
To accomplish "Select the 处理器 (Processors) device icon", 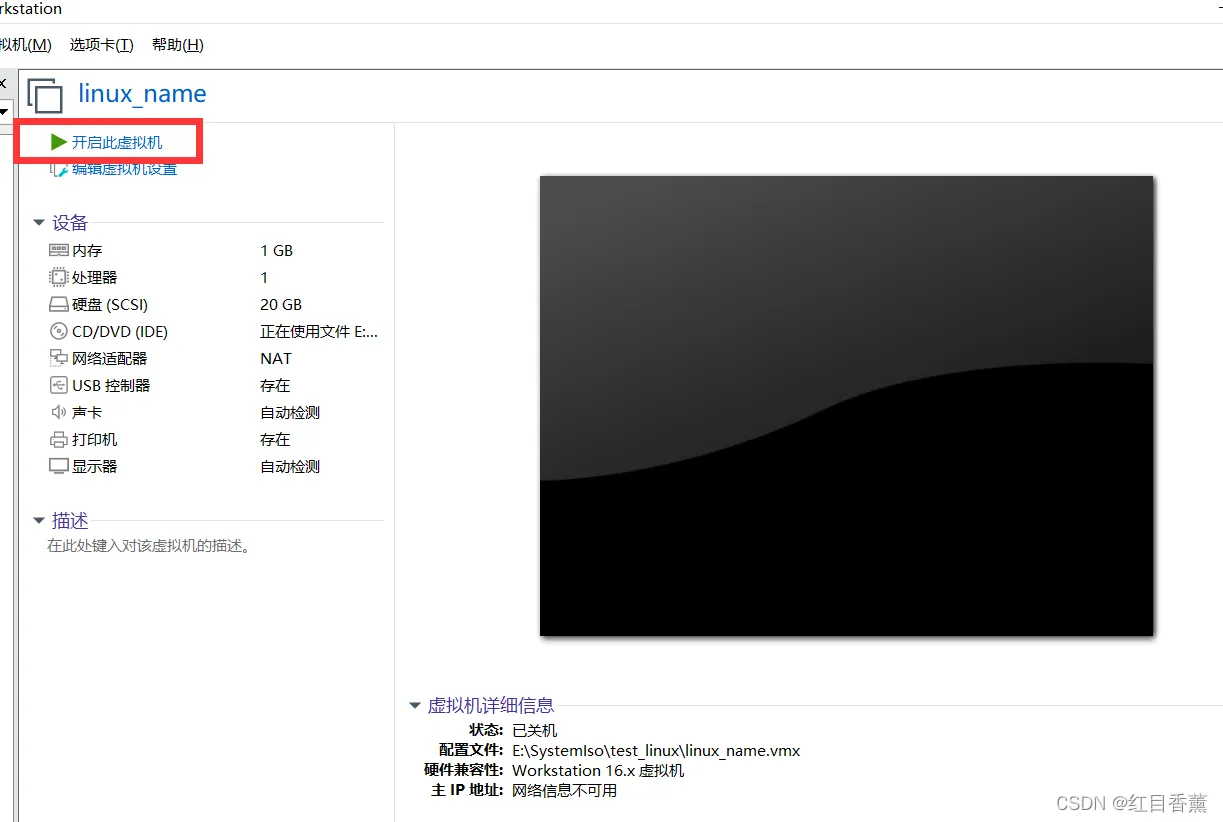I will 58,277.
